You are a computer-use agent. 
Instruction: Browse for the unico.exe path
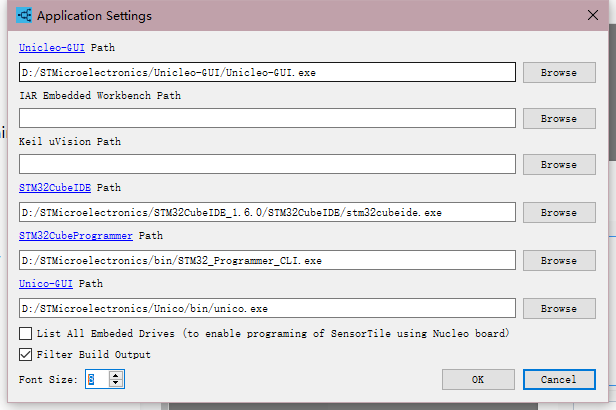point(559,309)
